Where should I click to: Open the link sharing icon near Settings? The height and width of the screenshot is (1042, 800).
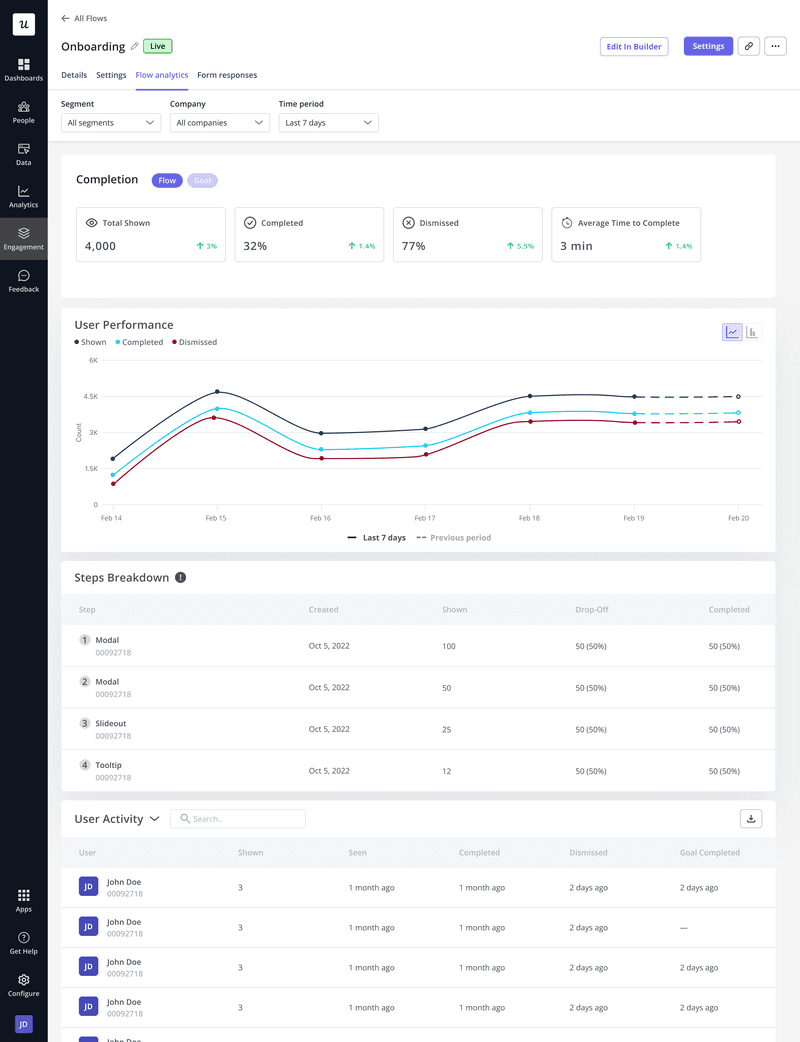pyautogui.click(x=748, y=46)
